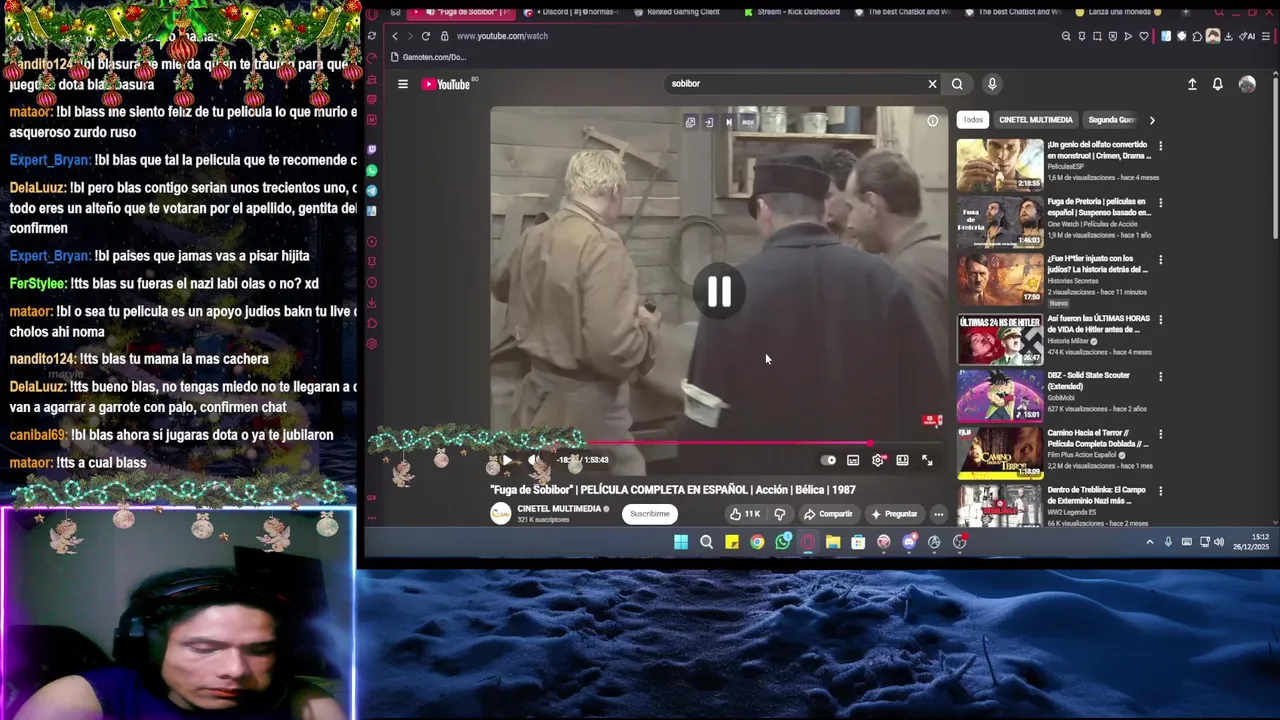Open options for 'Un genio del olfato' video

click(x=1160, y=146)
